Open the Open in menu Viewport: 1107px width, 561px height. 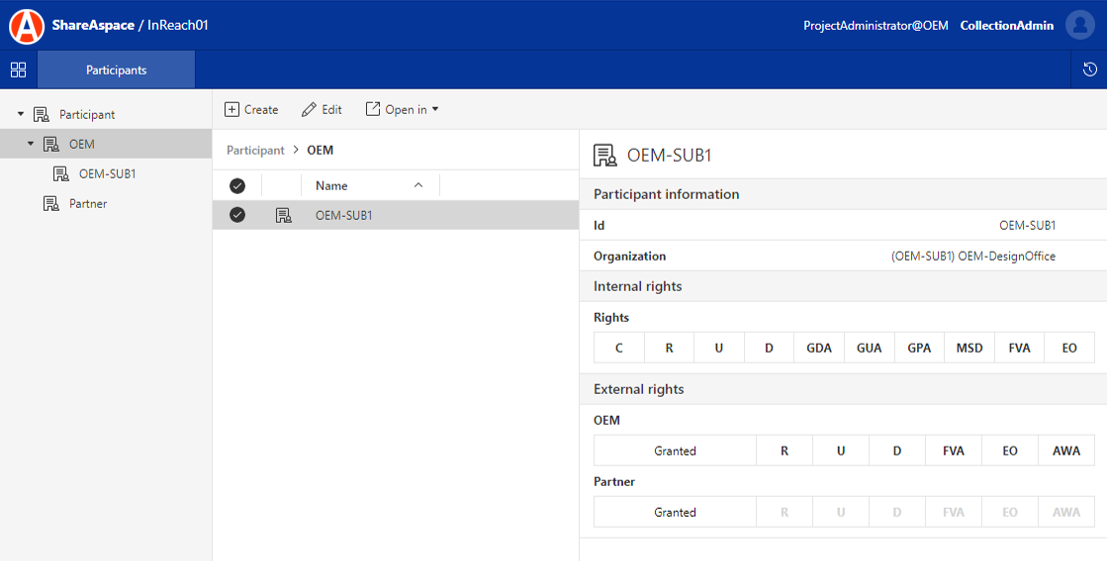click(402, 109)
